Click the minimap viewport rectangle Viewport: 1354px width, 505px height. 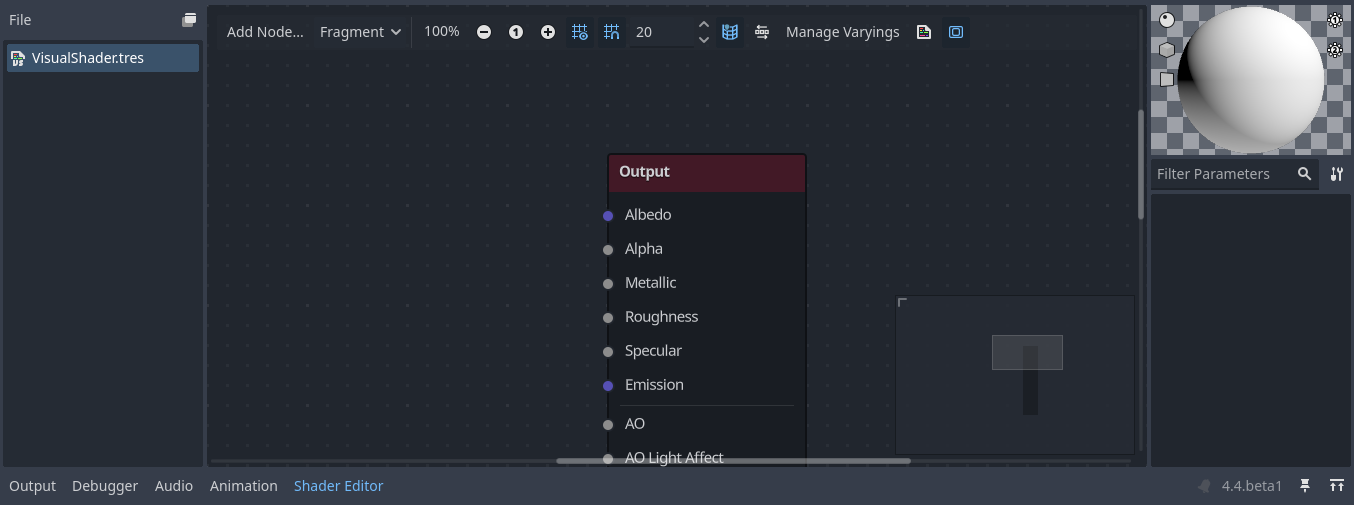pyautogui.click(x=1027, y=352)
